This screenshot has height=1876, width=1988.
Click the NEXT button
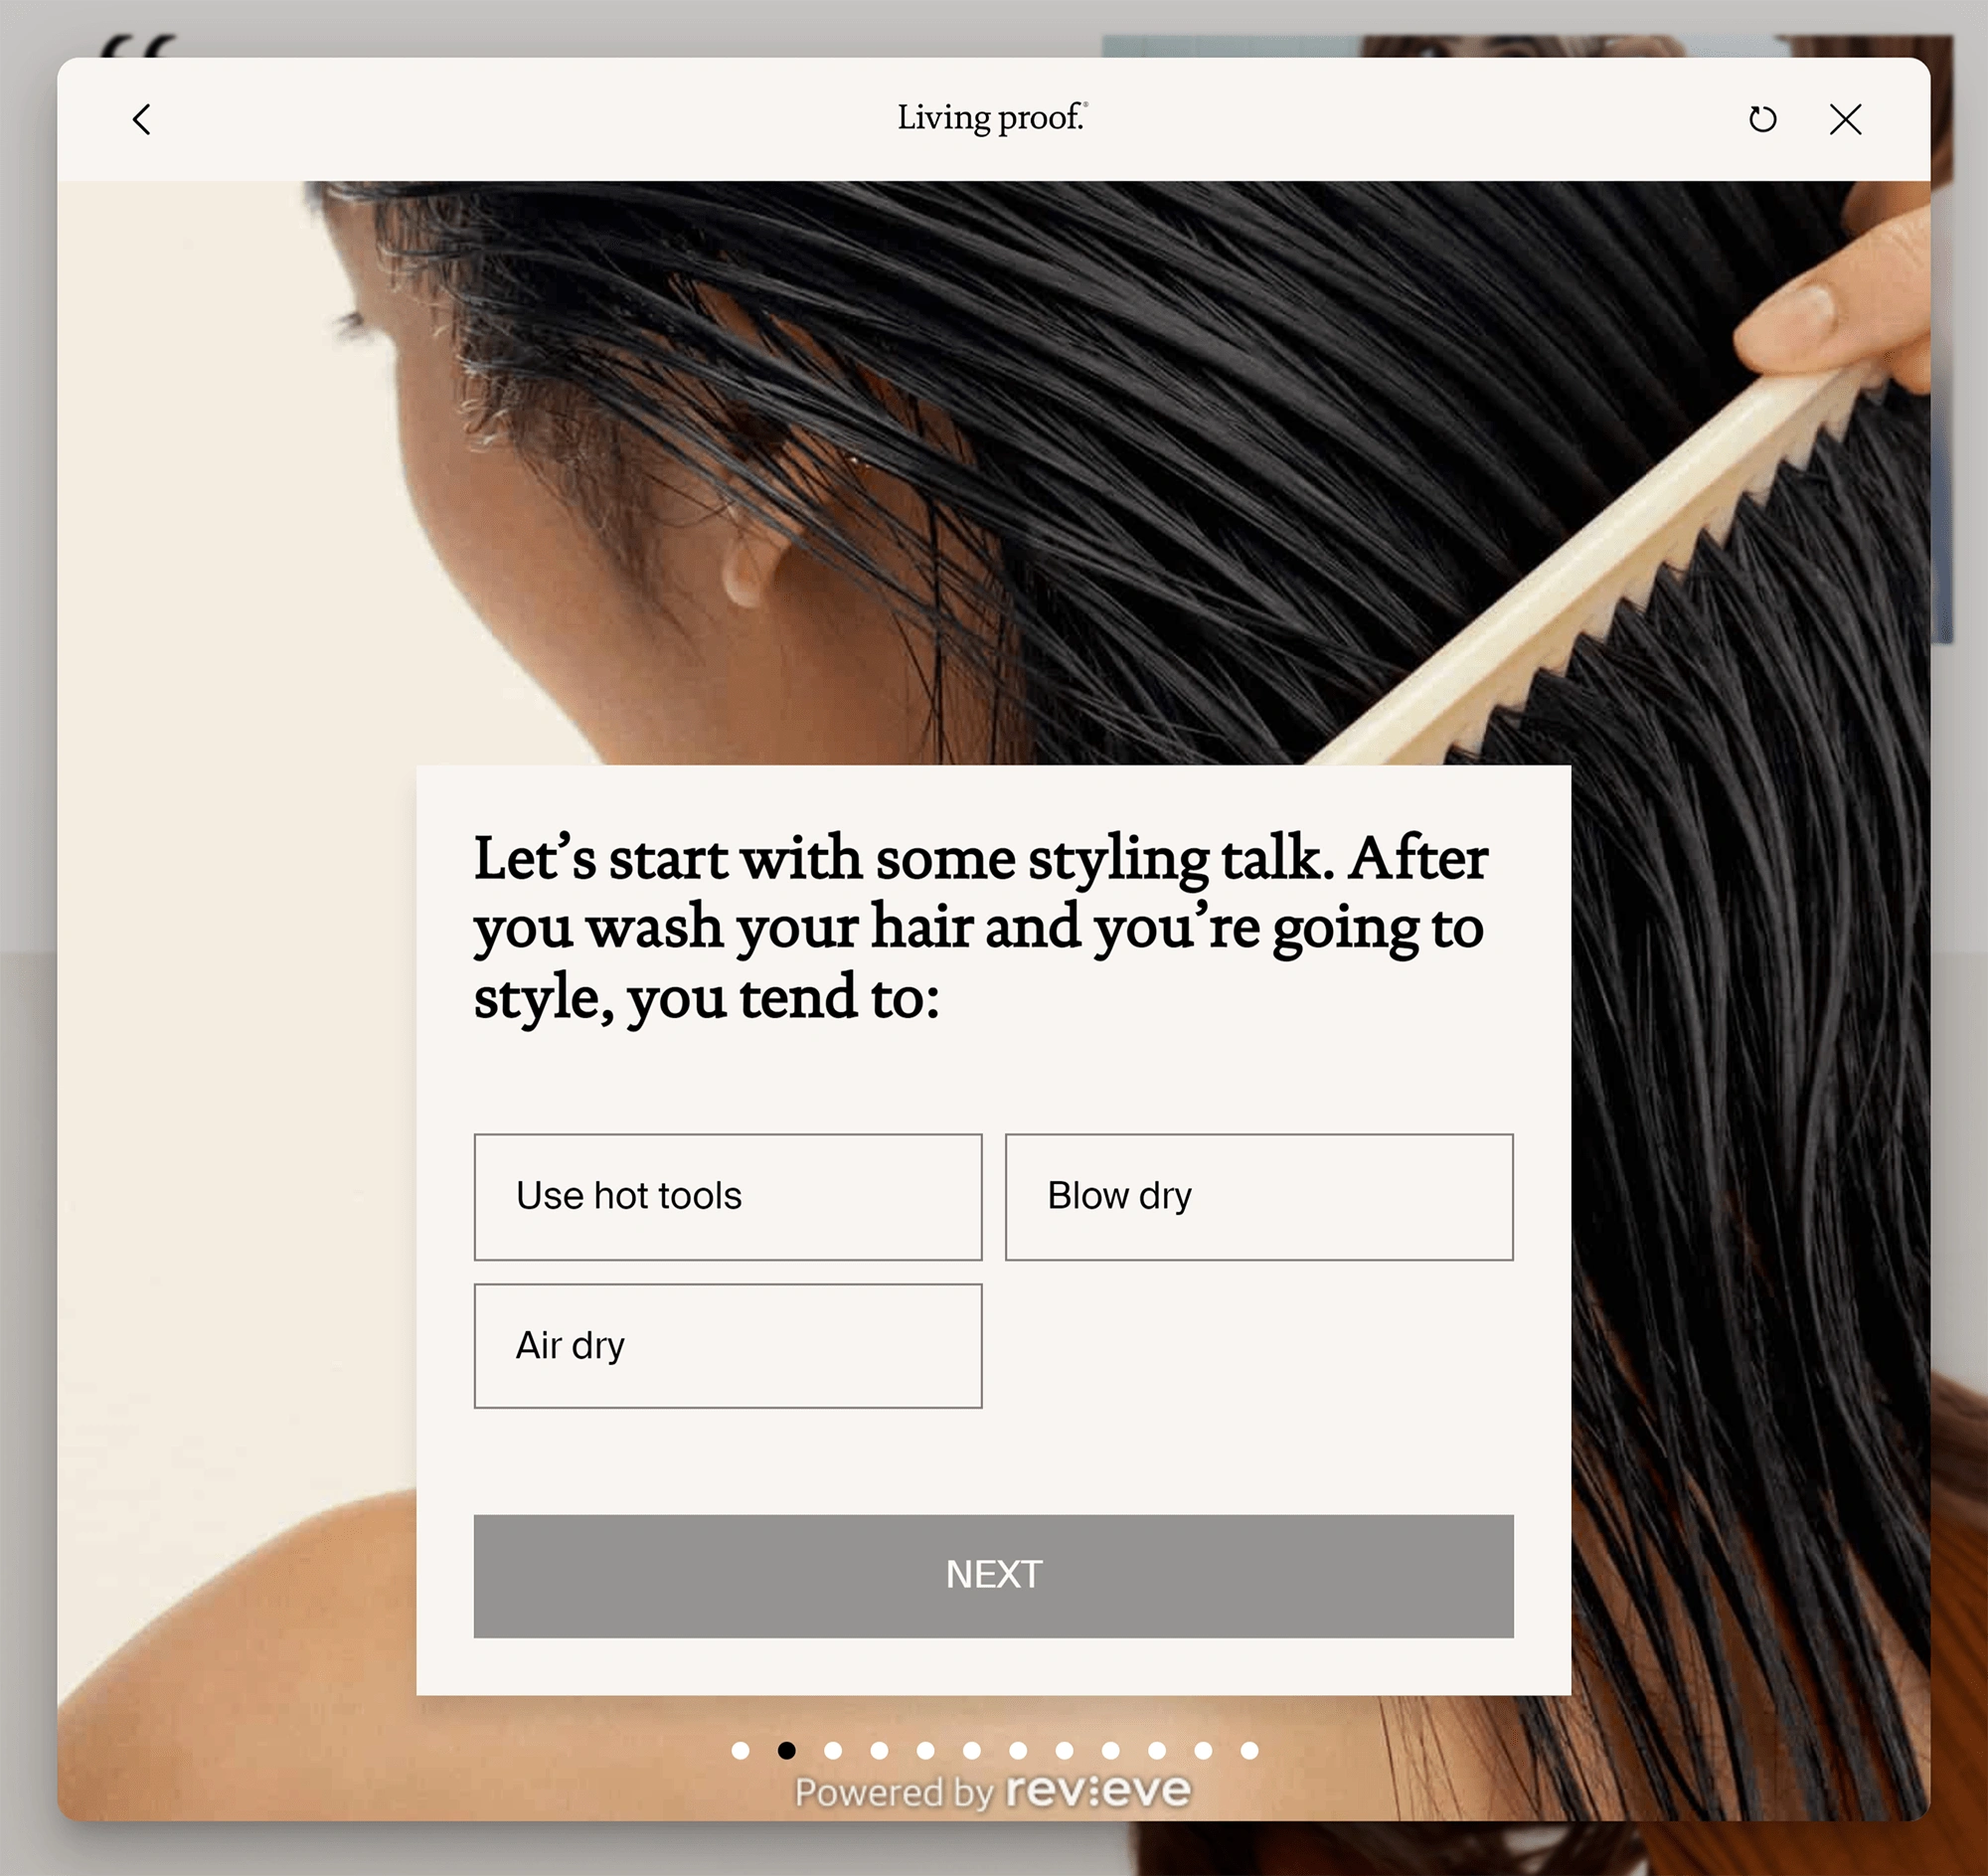pyautogui.click(x=992, y=1575)
